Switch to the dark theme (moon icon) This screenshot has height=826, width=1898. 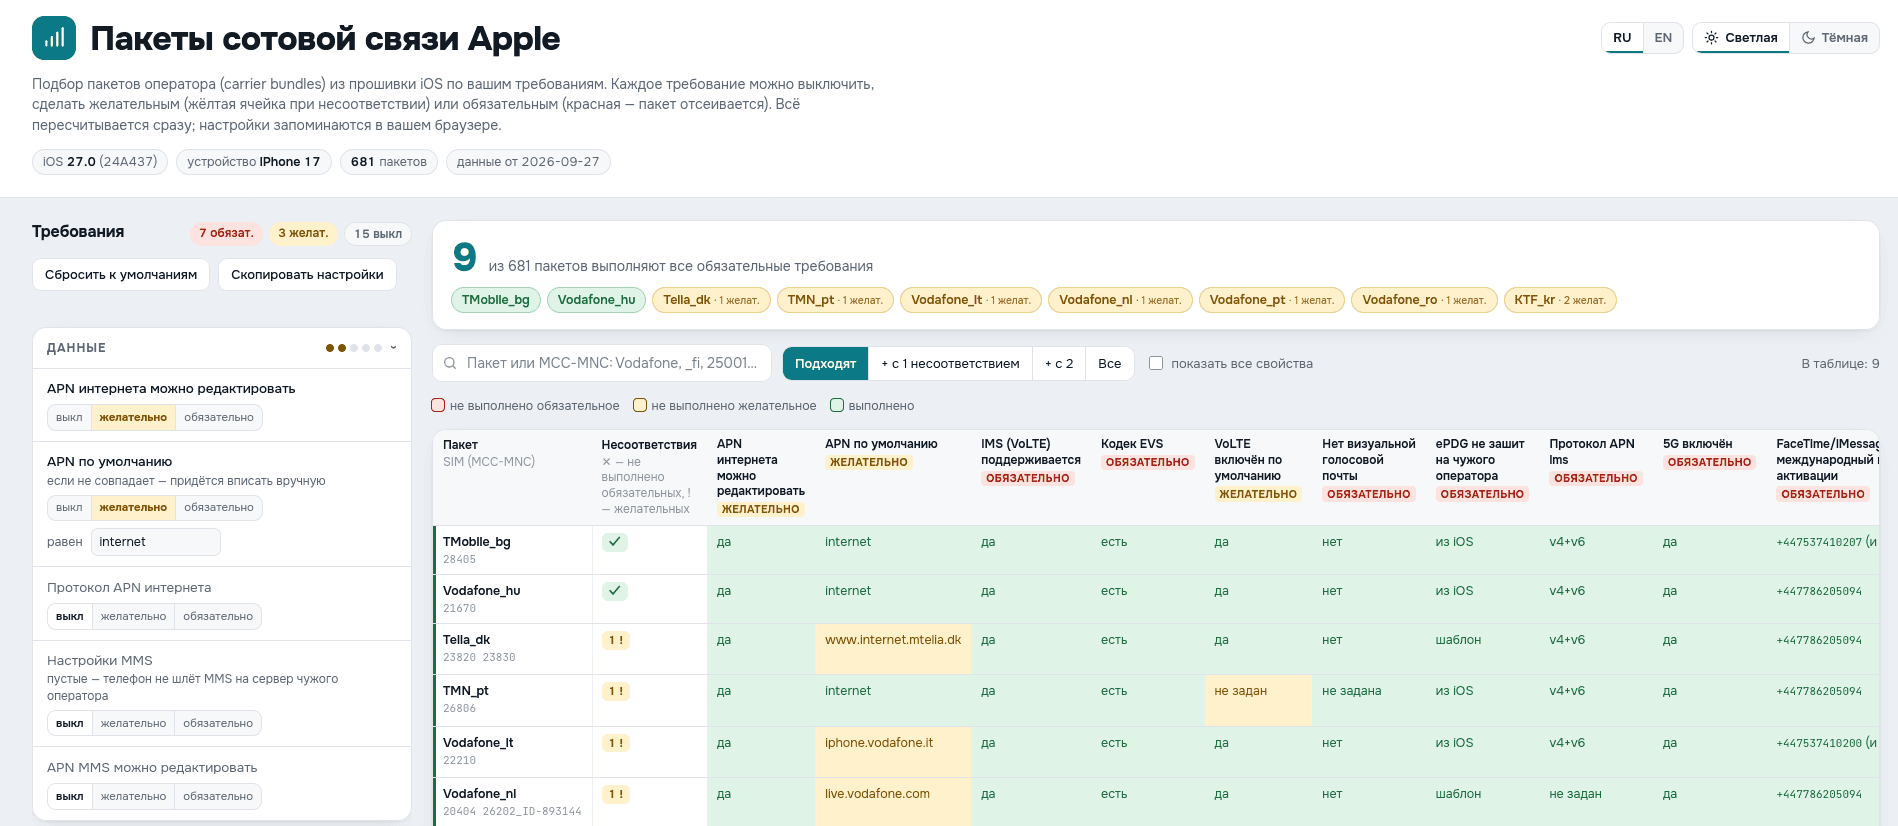point(1834,38)
